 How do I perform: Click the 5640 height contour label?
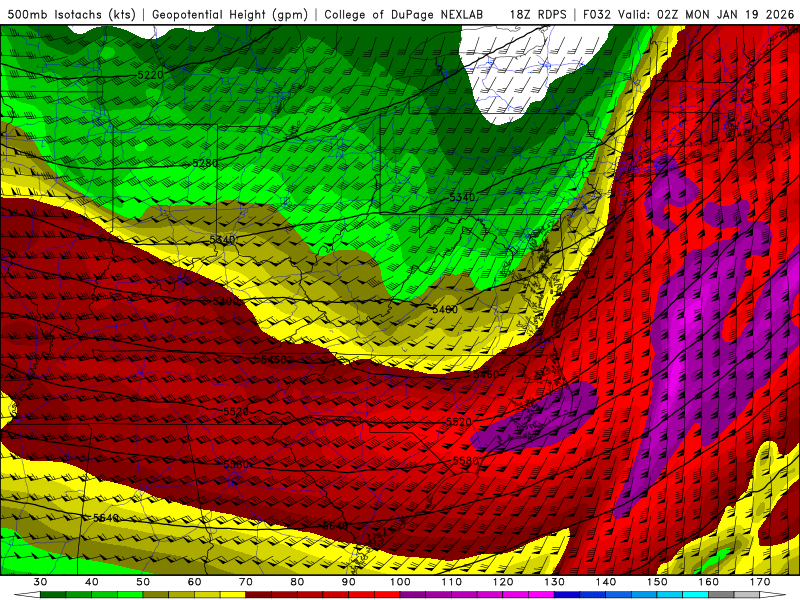click(x=105, y=518)
